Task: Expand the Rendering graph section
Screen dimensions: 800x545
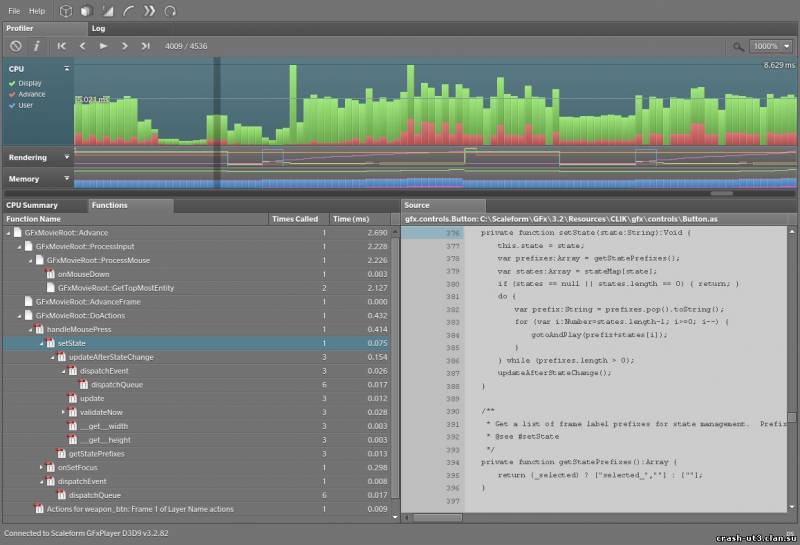Action: (67, 157)
